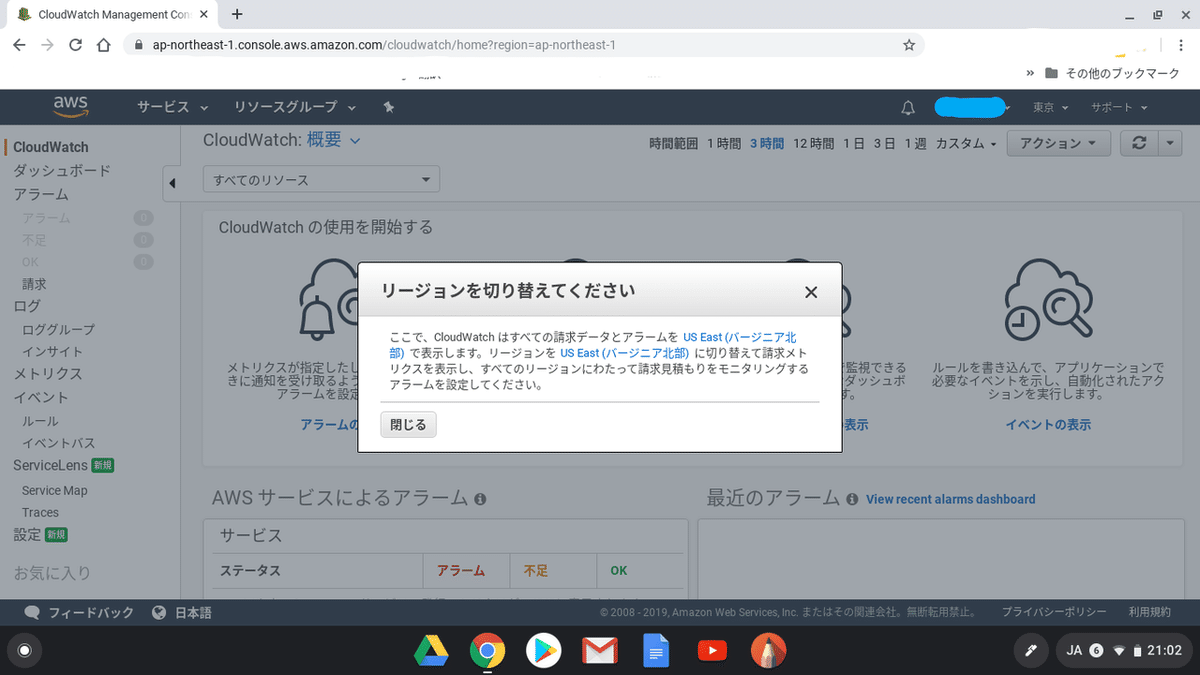Open Gmail from the shelf
Viewport: 1200px width, 675px height.
pos(599,650)
